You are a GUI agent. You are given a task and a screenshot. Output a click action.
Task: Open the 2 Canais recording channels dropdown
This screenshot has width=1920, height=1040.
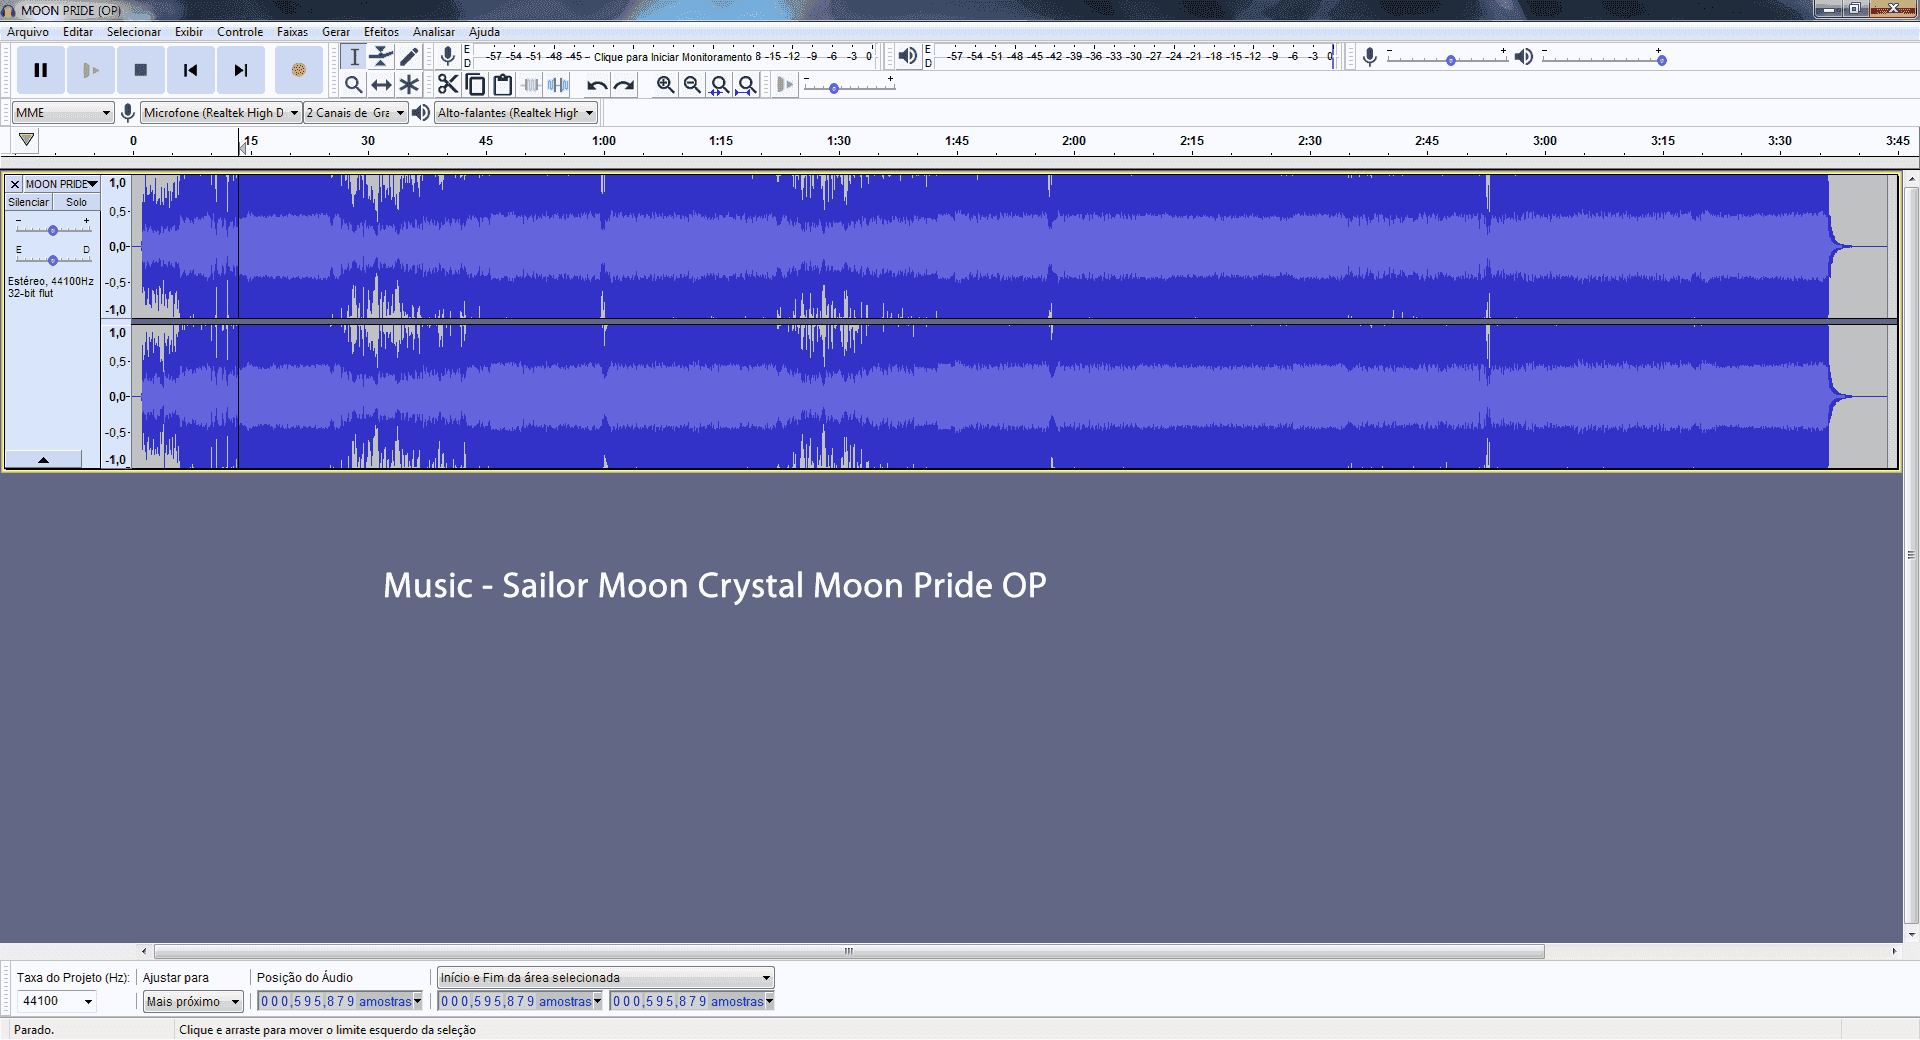tap(356, 113)
